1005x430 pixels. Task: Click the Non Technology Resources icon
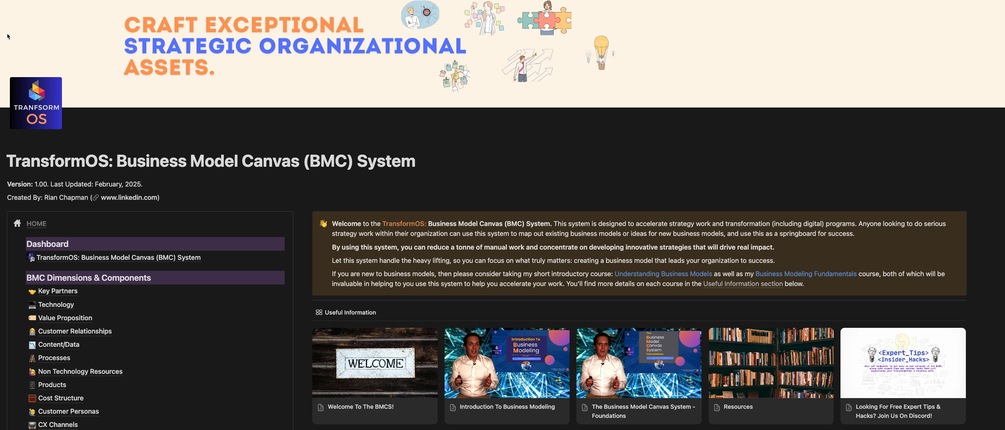click(x=32, y=372)
